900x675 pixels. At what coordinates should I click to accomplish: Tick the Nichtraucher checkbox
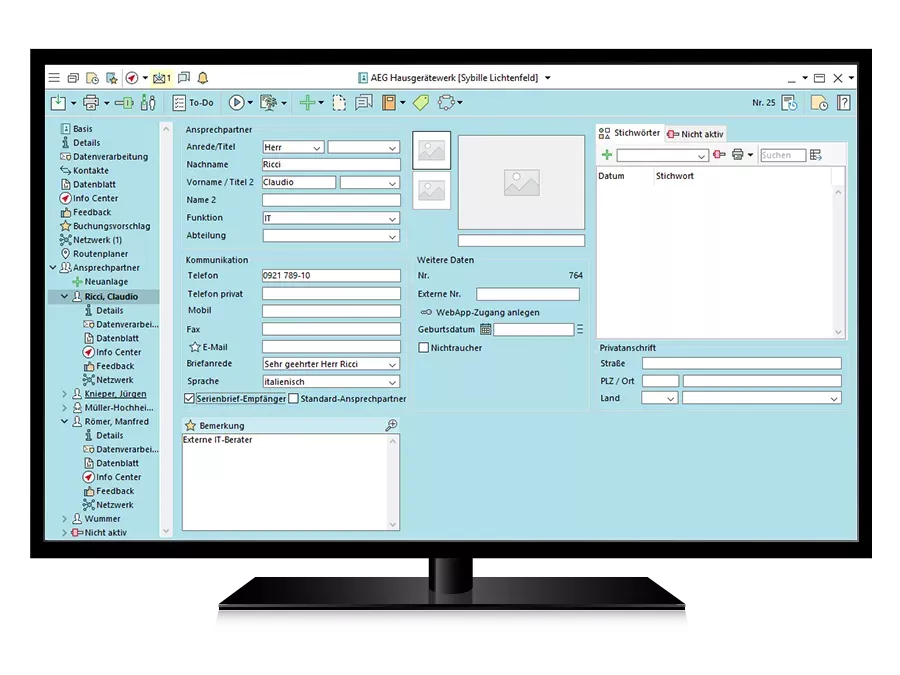tap(424, 348)
